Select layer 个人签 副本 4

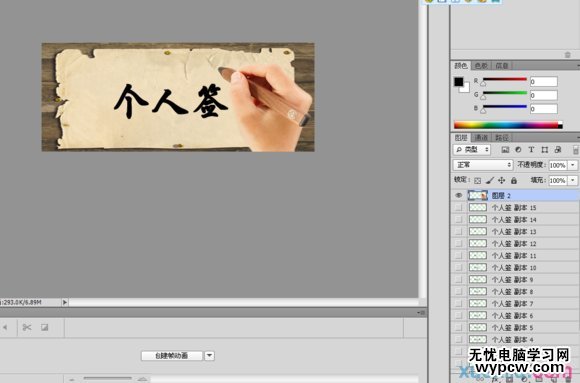coord(515,339)
